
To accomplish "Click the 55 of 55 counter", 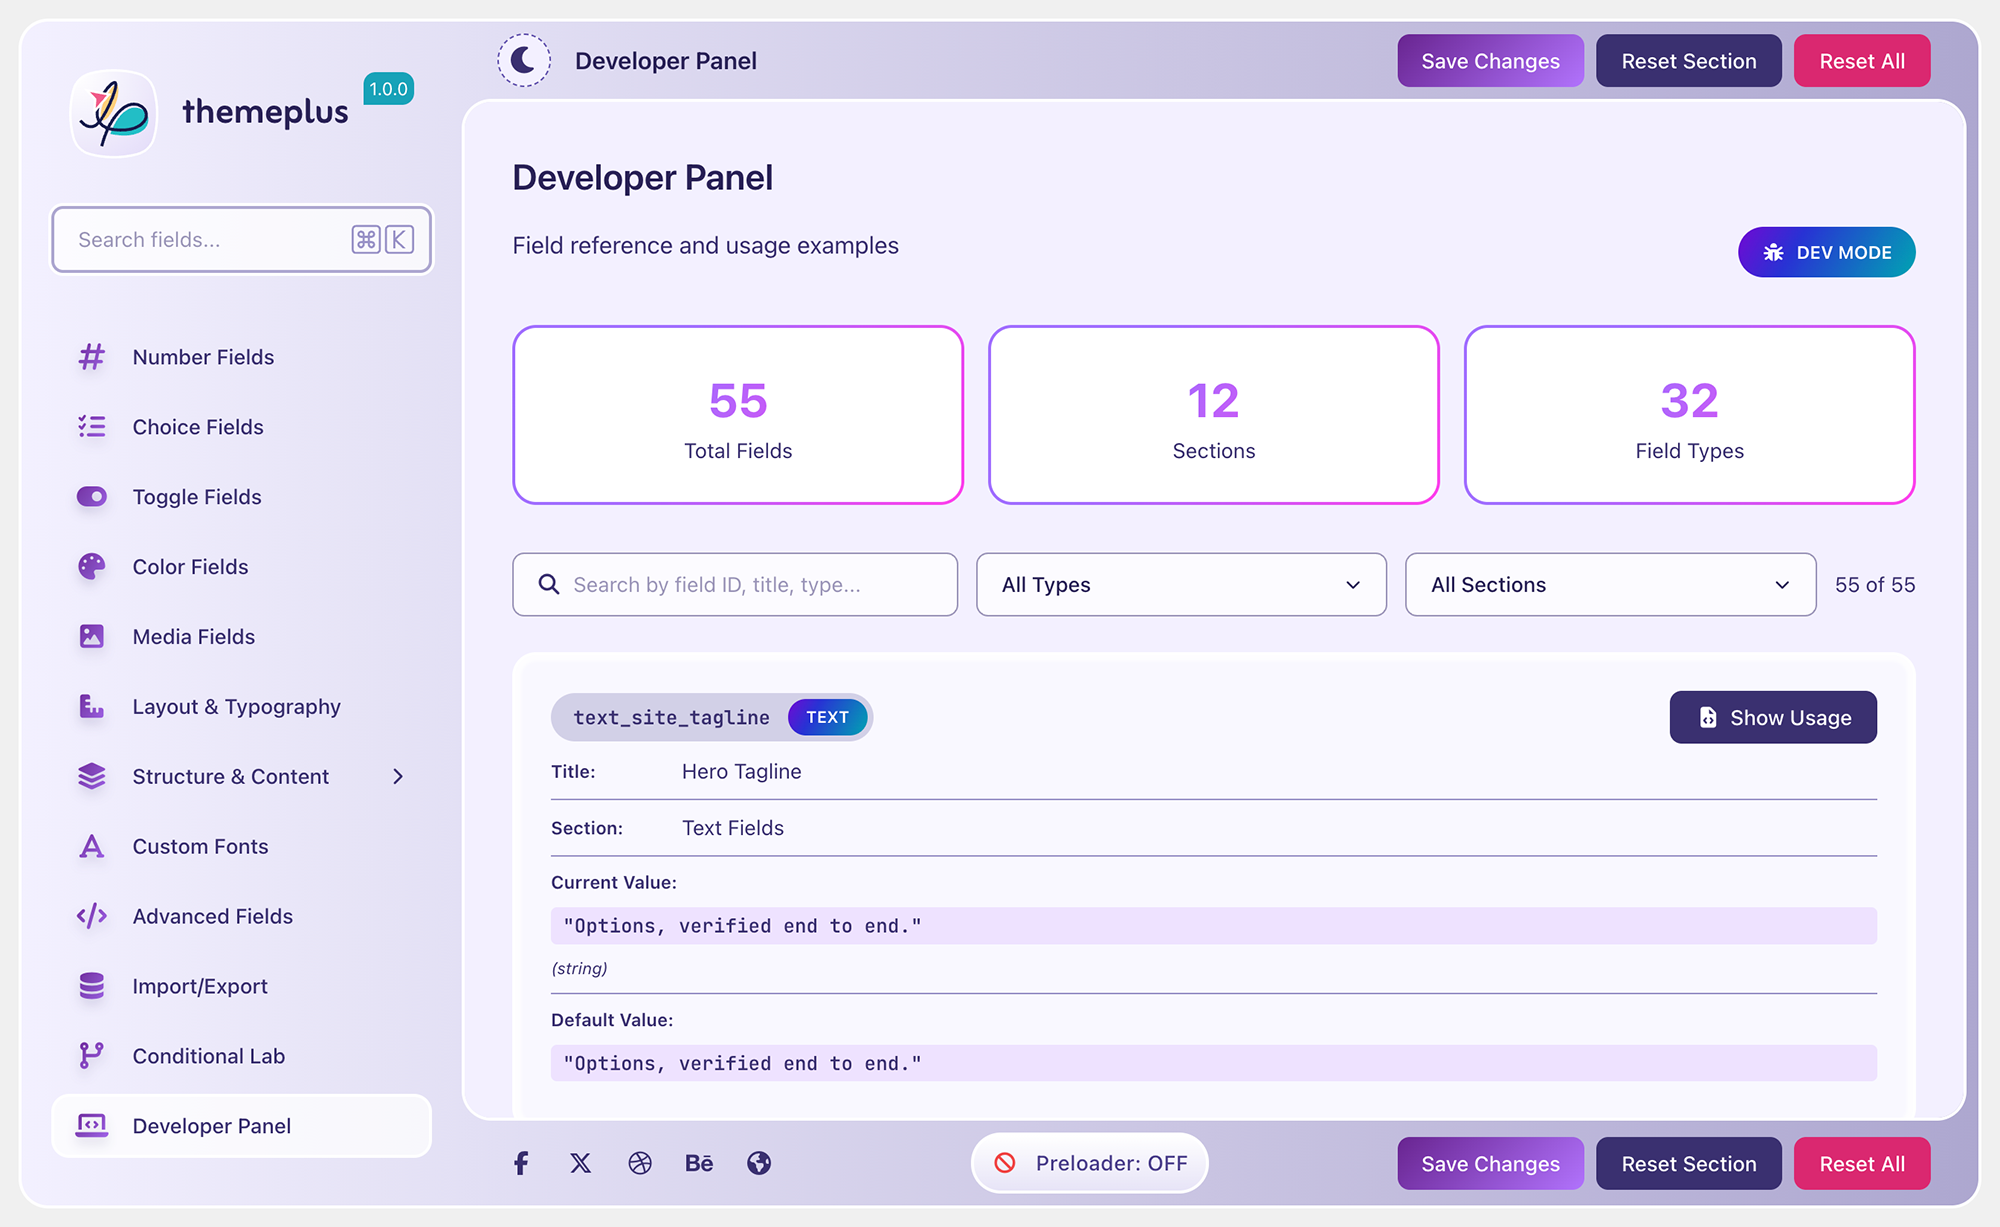I will (x=1875, y=585).
